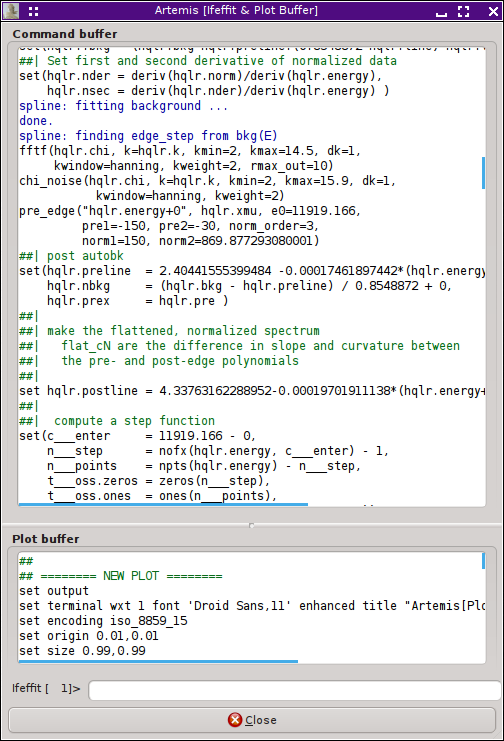Click the 'set output' line in plot buffer
This screenshot has height=741, width=504.
(54, 591)
